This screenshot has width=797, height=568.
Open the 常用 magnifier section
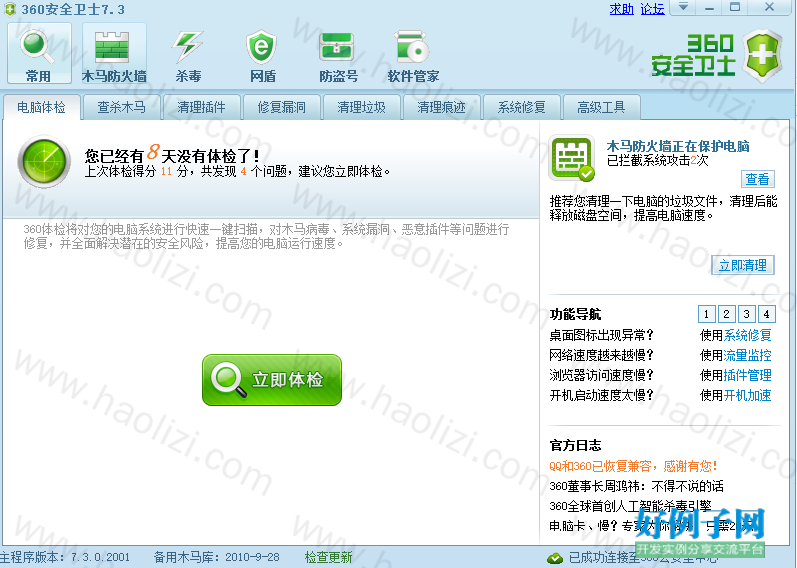pyautogui.click(x=39, y=54)
